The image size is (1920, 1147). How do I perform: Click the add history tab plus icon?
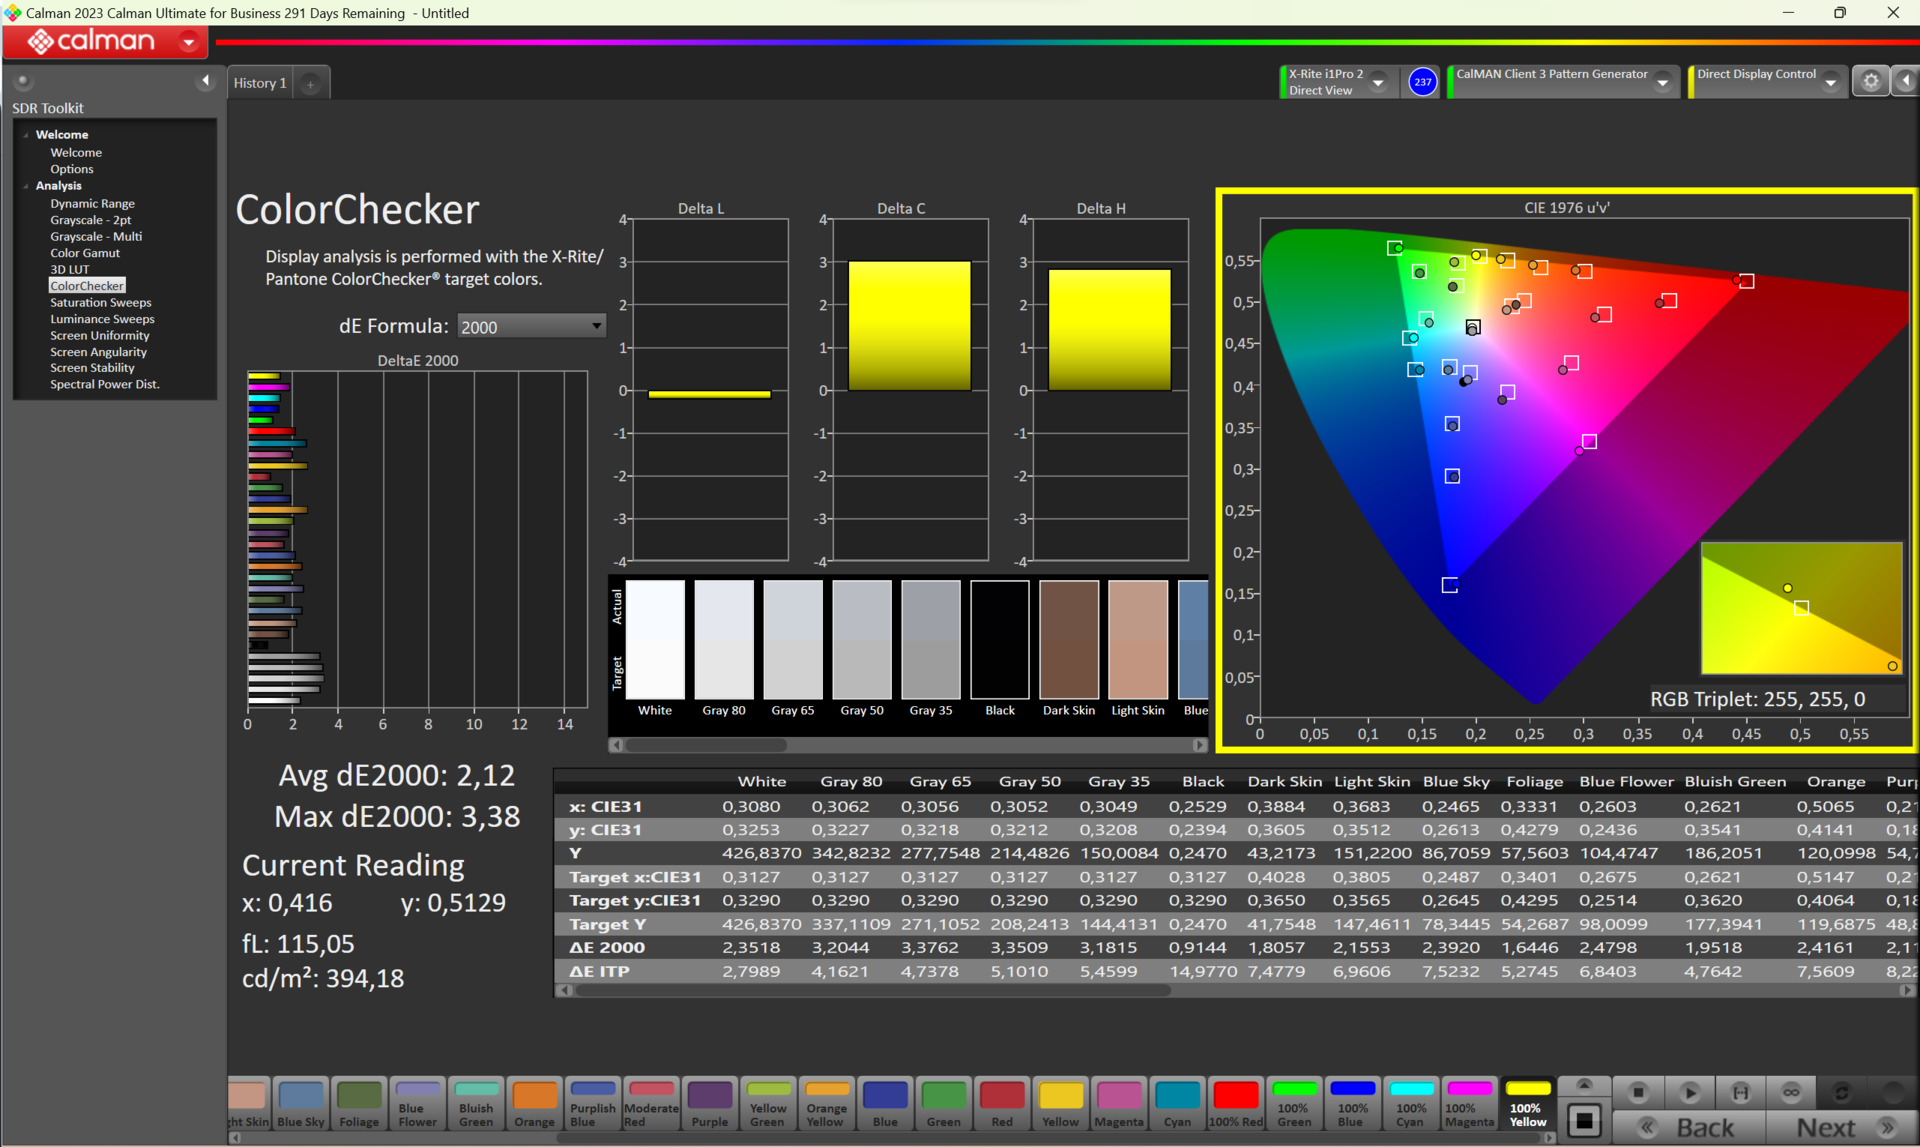(x=310, y=84)
